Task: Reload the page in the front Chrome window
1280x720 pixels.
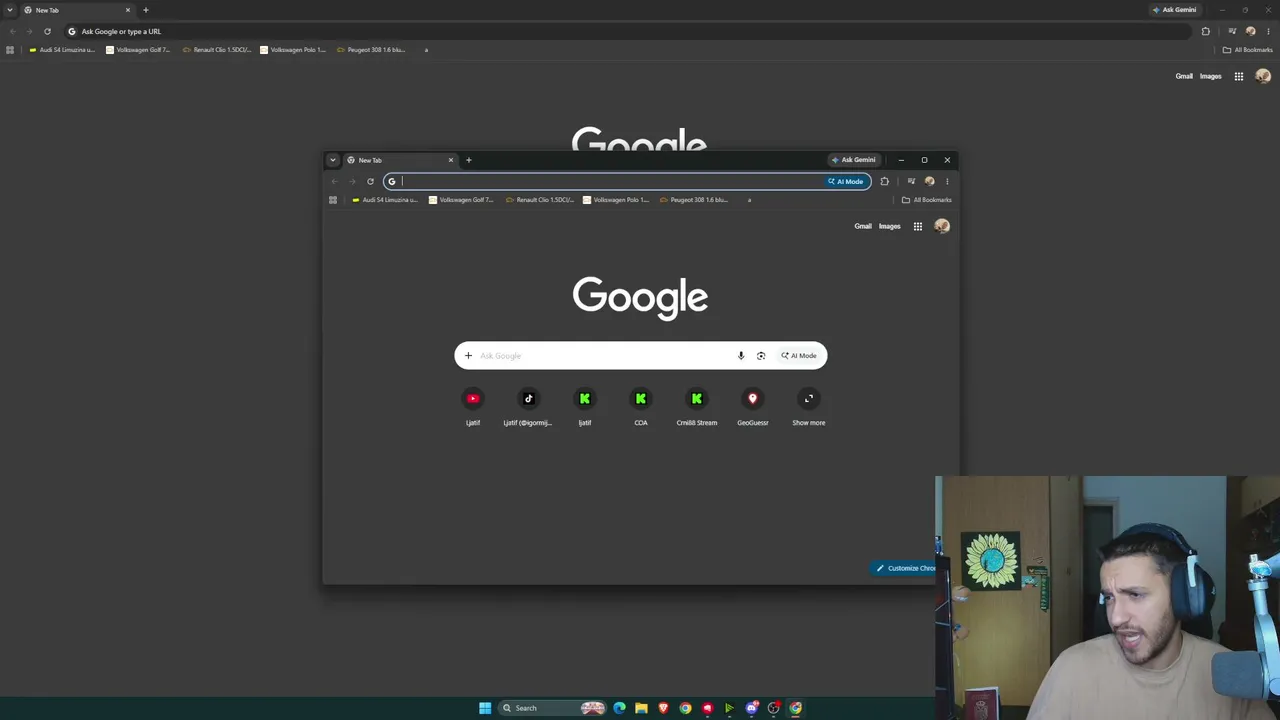Action: [x=370, y=181]
